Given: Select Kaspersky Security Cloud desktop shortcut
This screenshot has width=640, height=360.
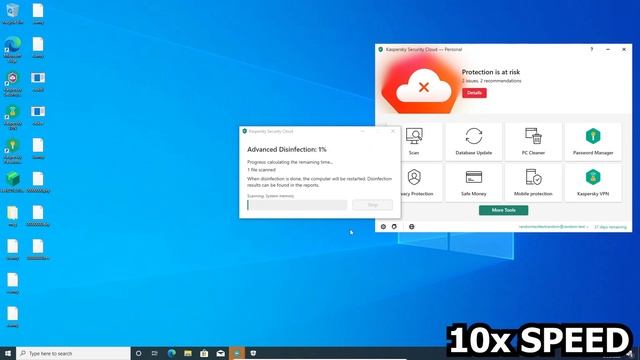Looking at the screenshot, I should pos(13,83).
